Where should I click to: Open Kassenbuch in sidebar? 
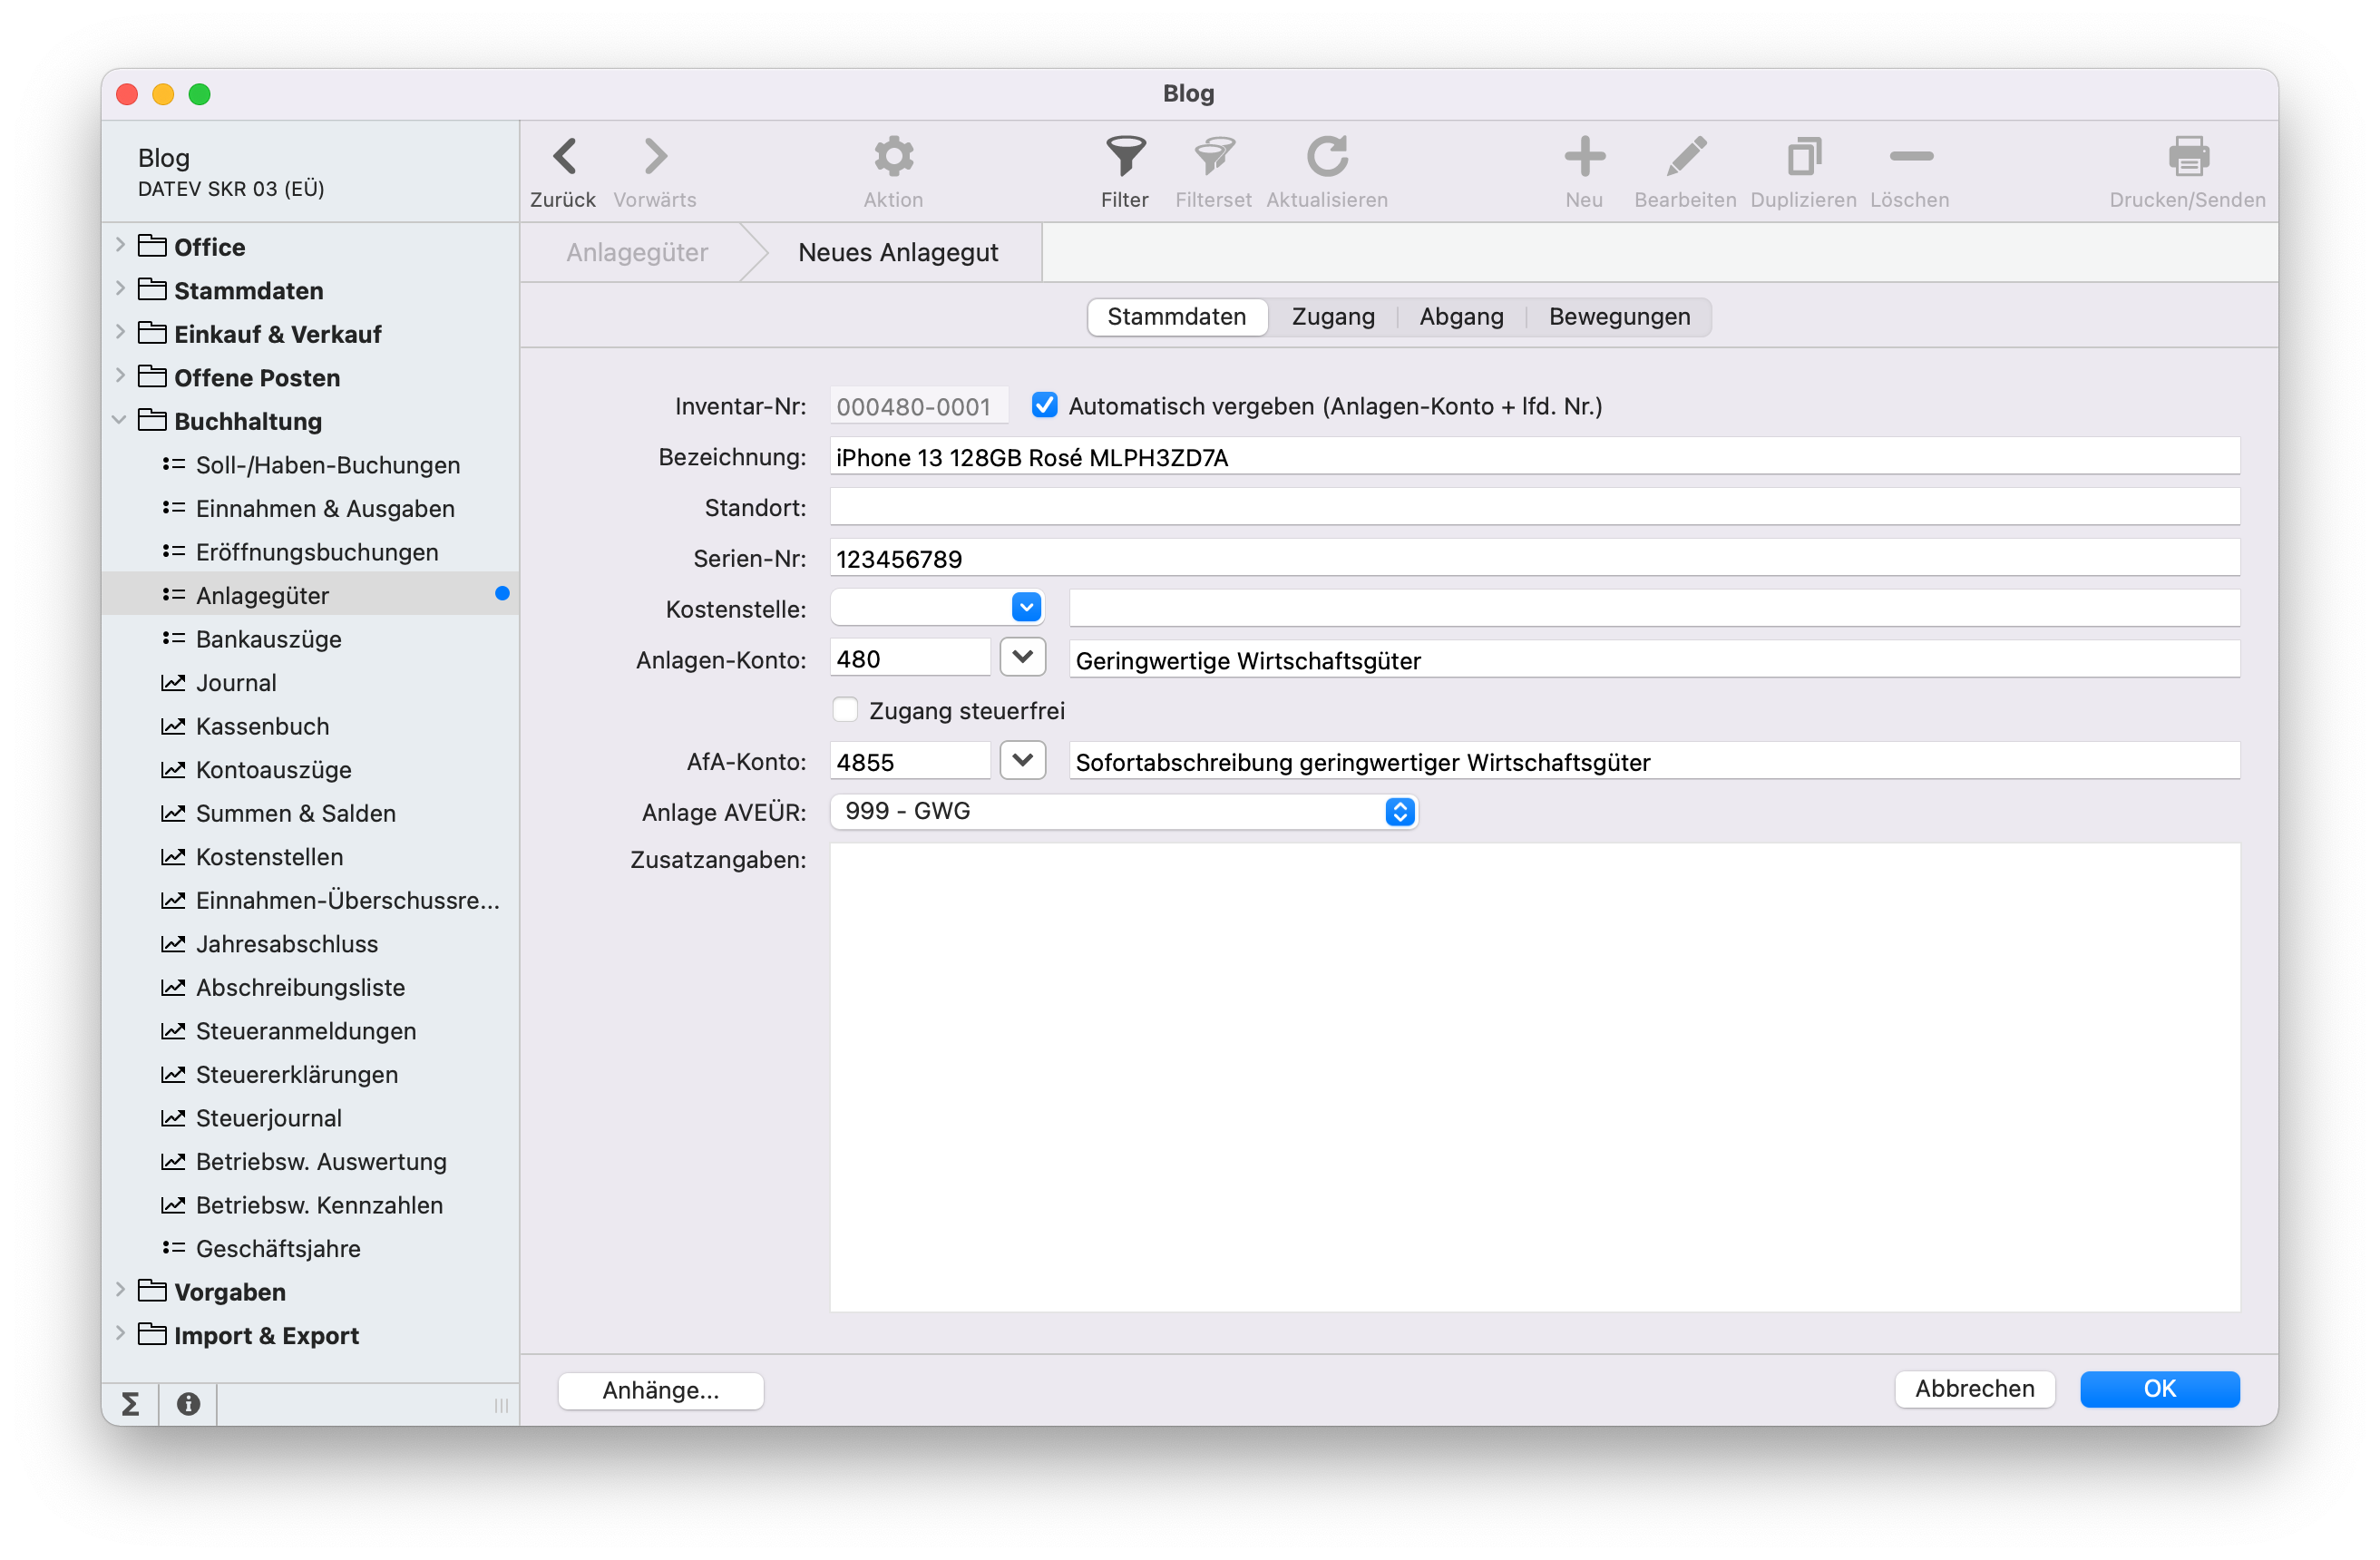pyautogui.click(x=262, y=726)
